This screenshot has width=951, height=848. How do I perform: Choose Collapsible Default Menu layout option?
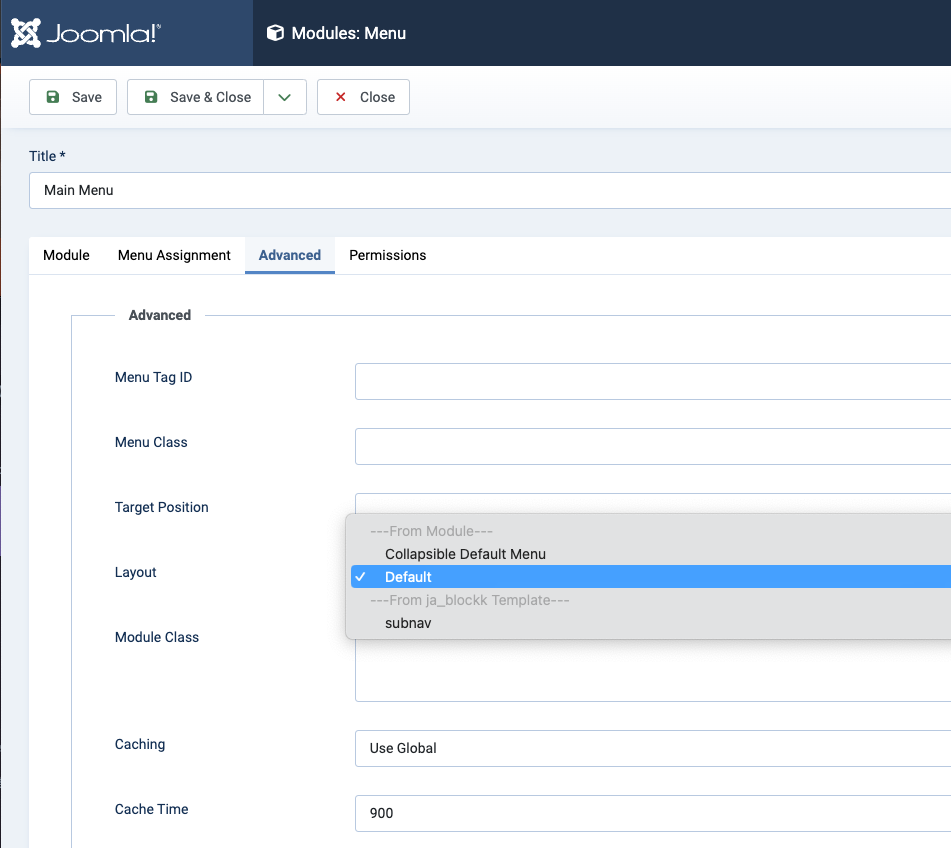(465, 554)
